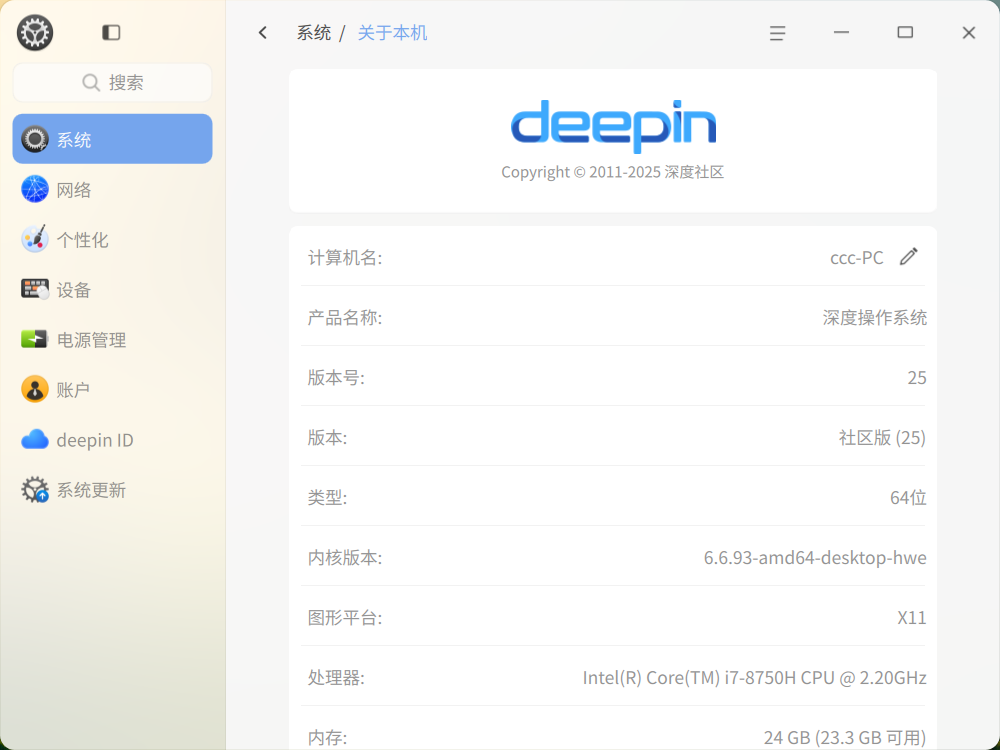Click the 关于本机 breadcrumb label

[392, 33]
